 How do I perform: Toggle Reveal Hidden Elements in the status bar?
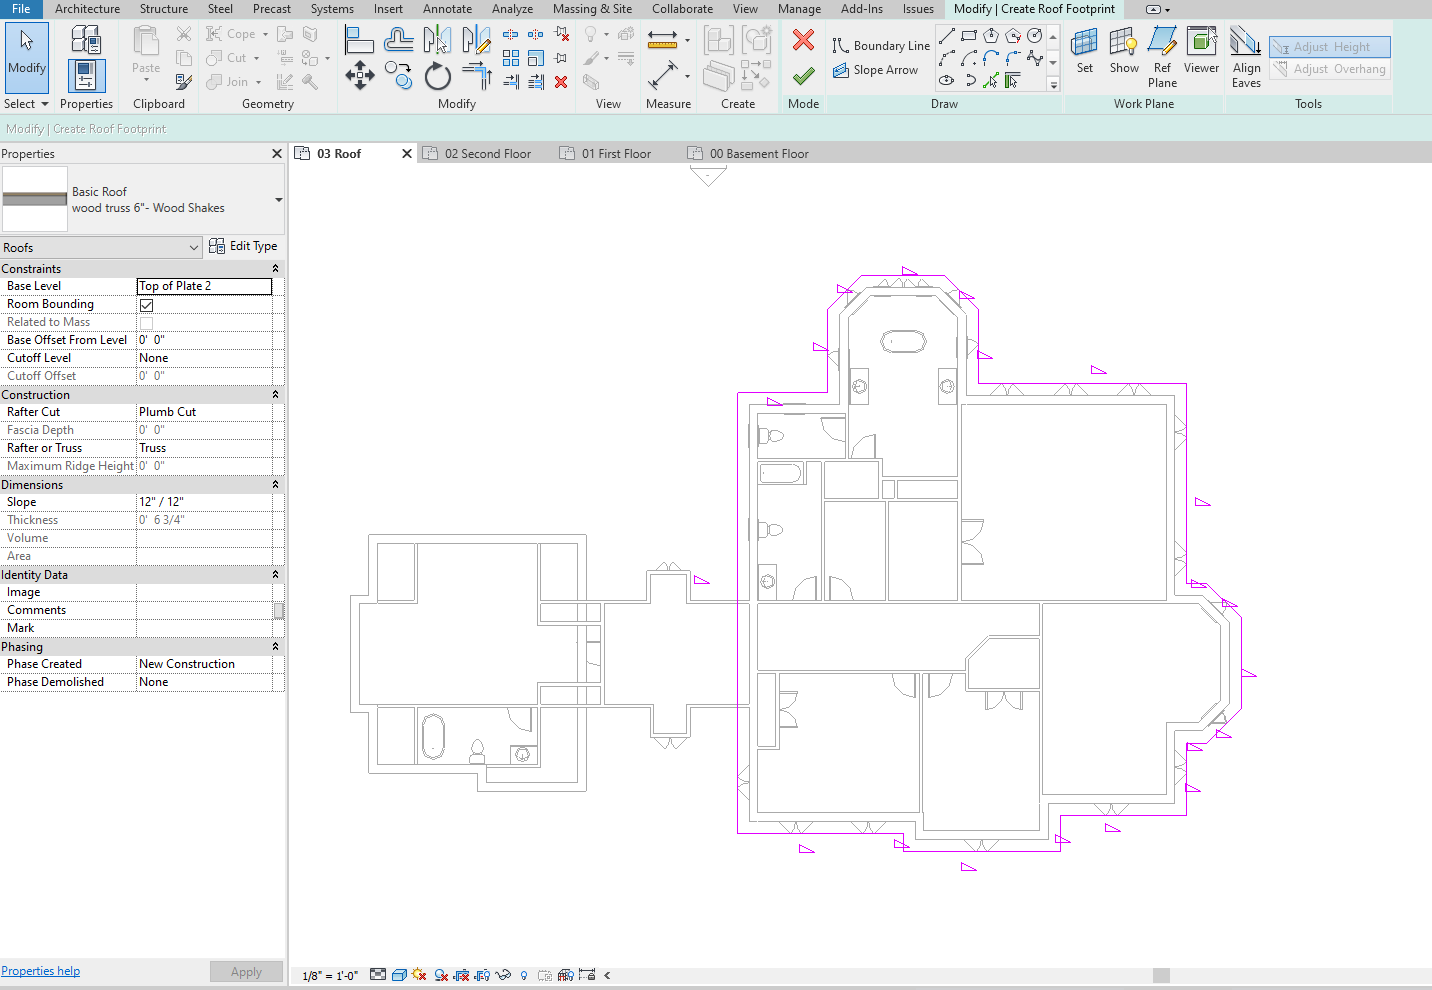pos(524,975)
